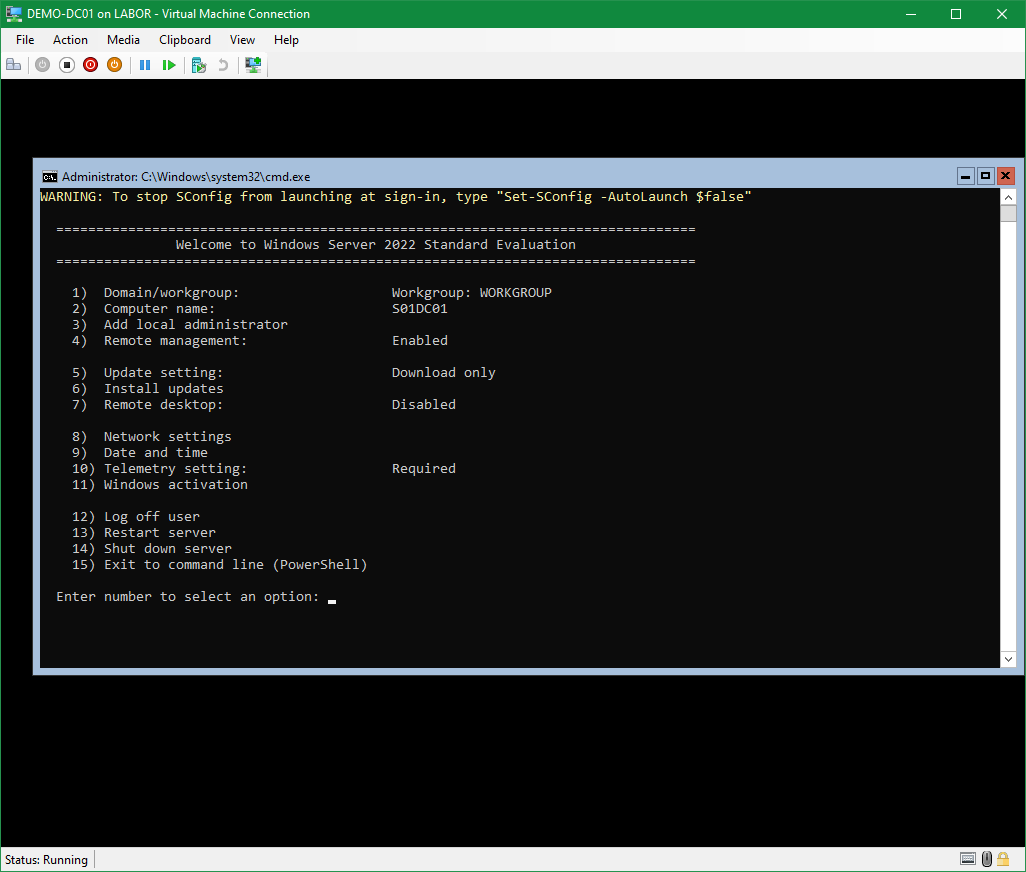Create a checkpoint with the toolbar icon

tap(199, 65)
